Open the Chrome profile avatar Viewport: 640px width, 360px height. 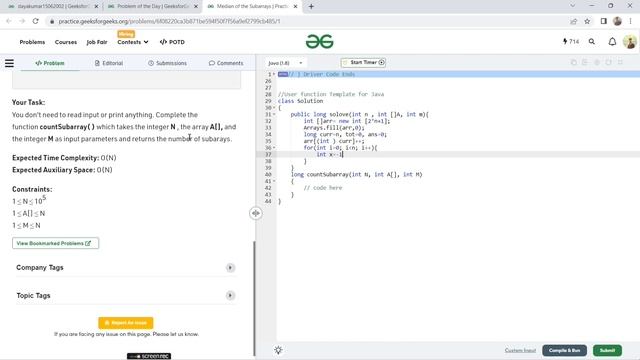tap(617, 21)
